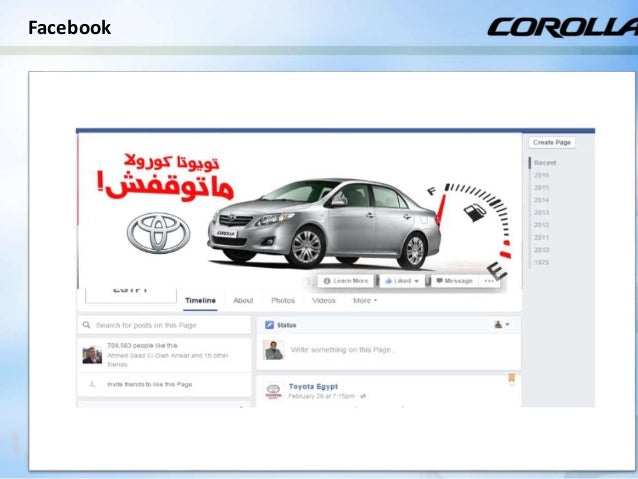Click the Create Page button
Viewport: 638px width, 479px height.
[x=552, y=142]
